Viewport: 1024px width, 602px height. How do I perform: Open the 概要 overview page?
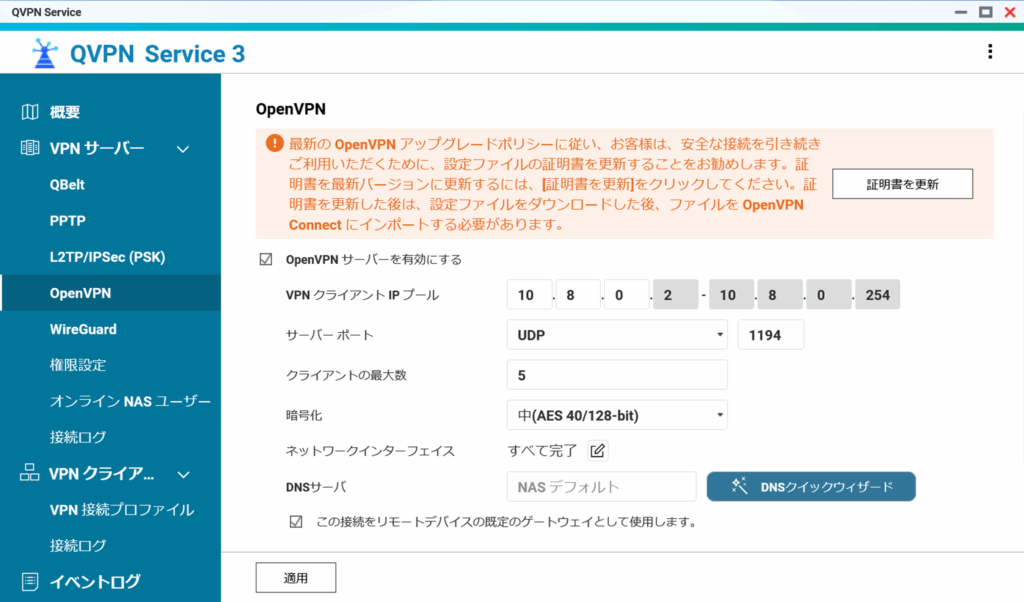(x=65, y=112)
